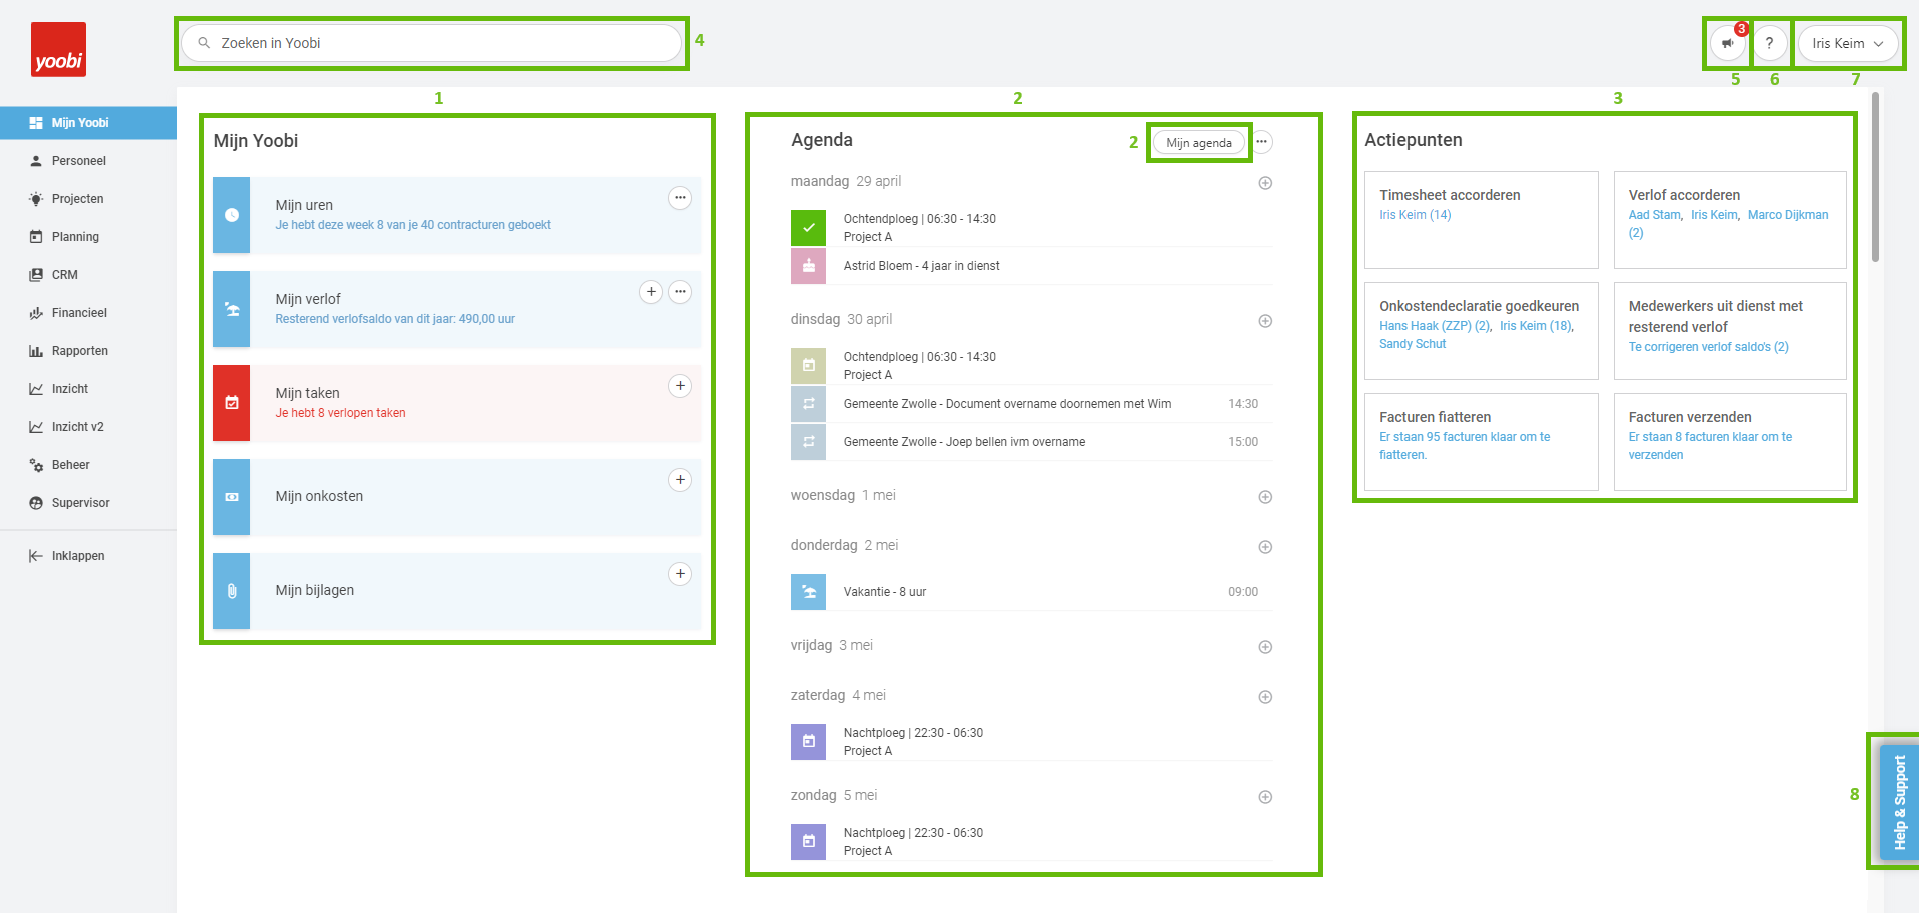This screenshot has width=1919, height=913.
Task: Open the Mijn uren more options menu
Action: tap(680, 198)
